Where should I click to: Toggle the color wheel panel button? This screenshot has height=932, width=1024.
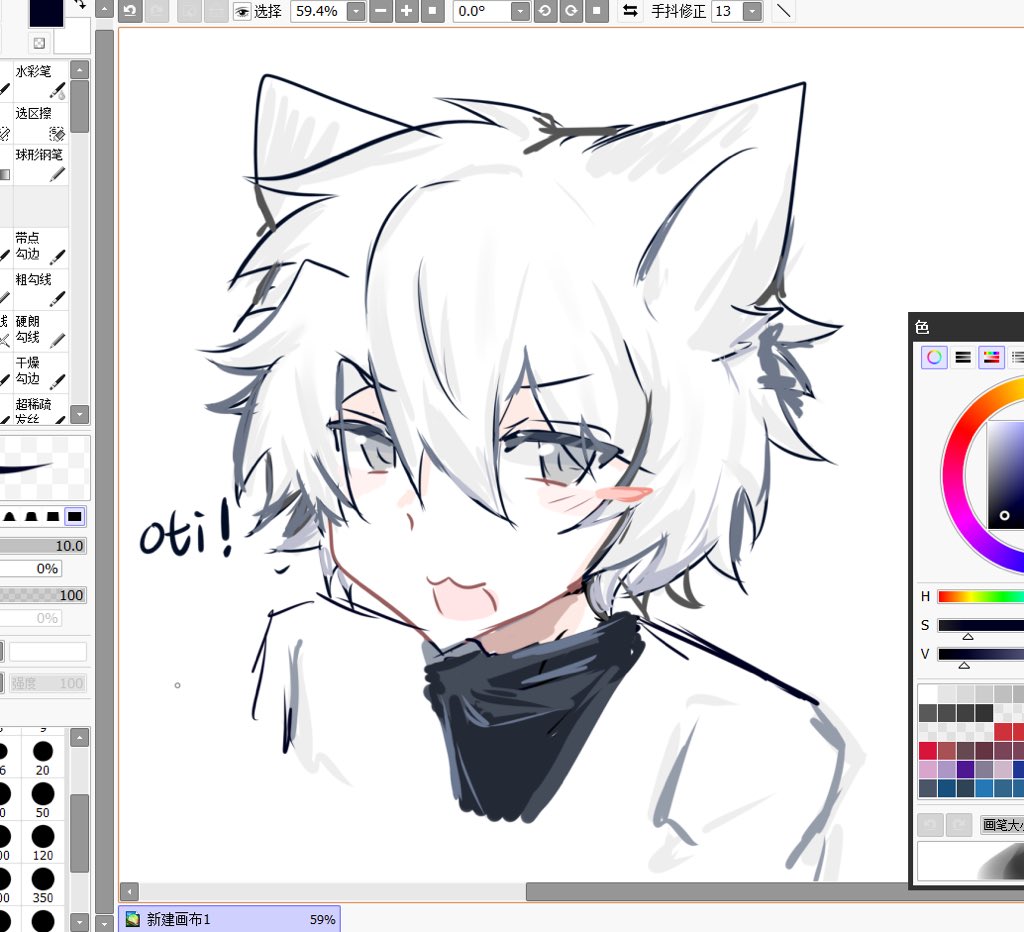[x=935, y=357]
